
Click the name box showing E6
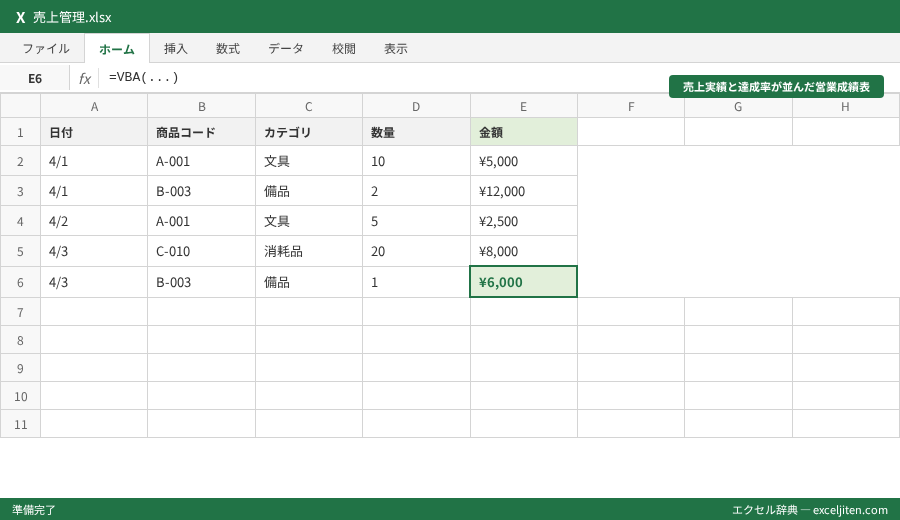point(35,78)
